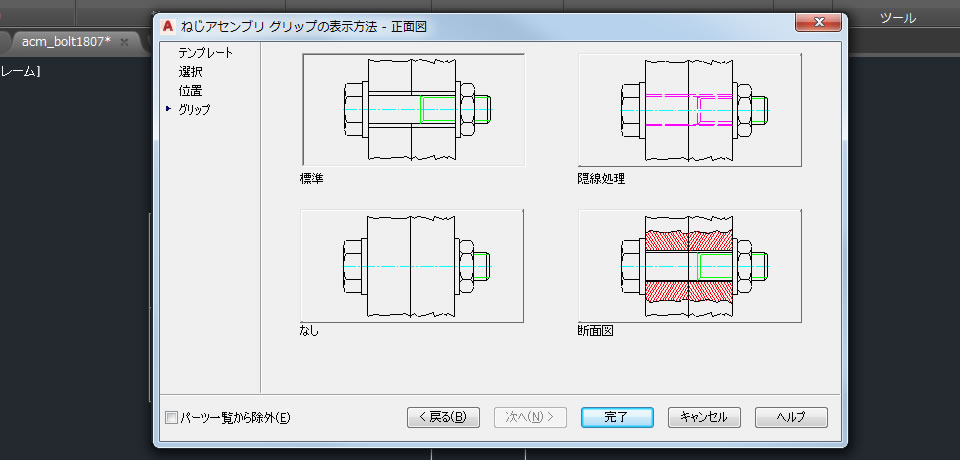The height and width of the screenshot is (460, 960).
Task: Close the acm_bolt1807 tab
Action: pyautogui.click(x=124, y=42)
